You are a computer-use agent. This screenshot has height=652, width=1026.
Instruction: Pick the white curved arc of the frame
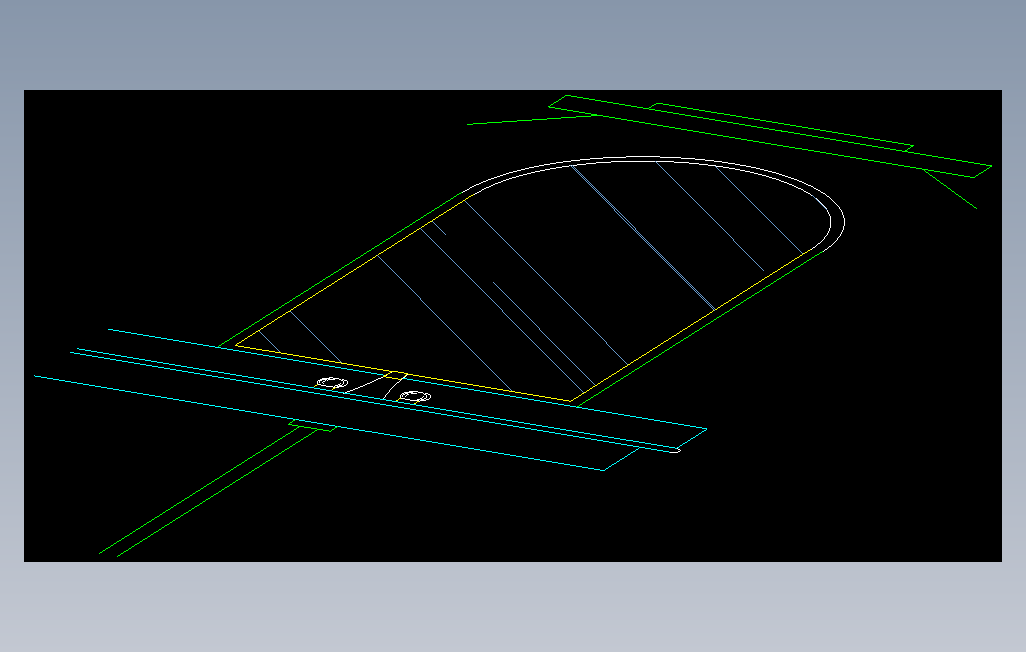point(654,158)
